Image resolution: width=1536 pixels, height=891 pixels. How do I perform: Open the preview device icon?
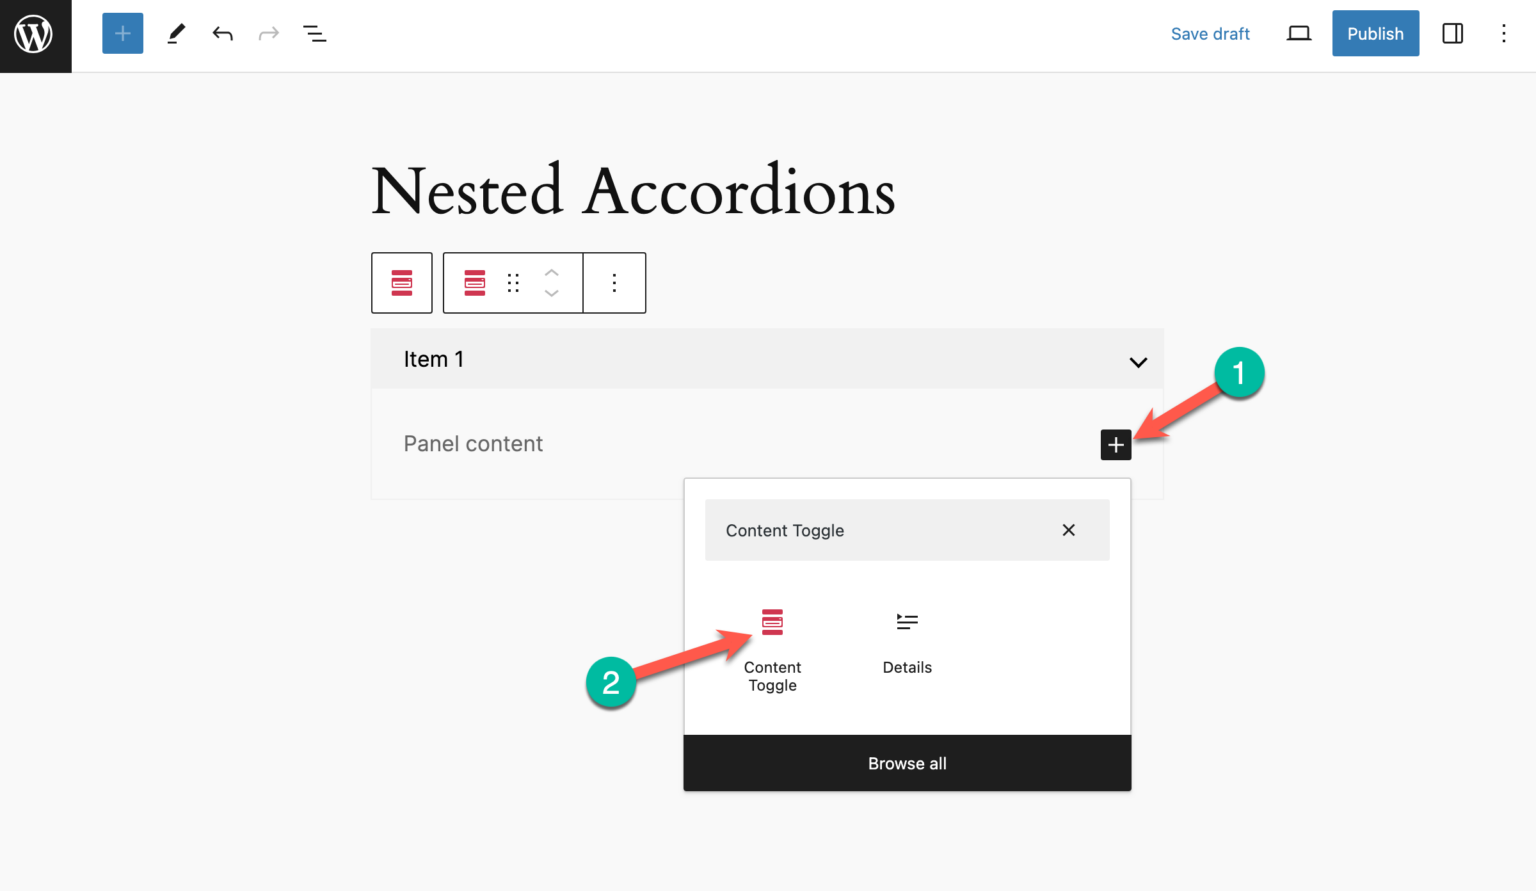click(x=1298, y=33)
